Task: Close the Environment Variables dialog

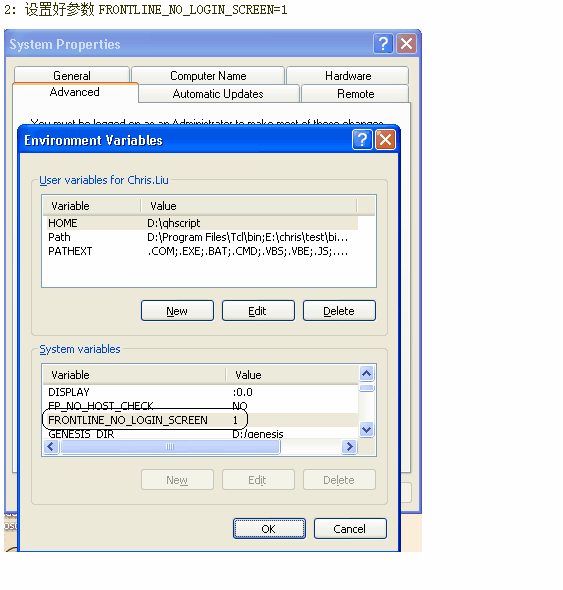Action: pos(385,140)
